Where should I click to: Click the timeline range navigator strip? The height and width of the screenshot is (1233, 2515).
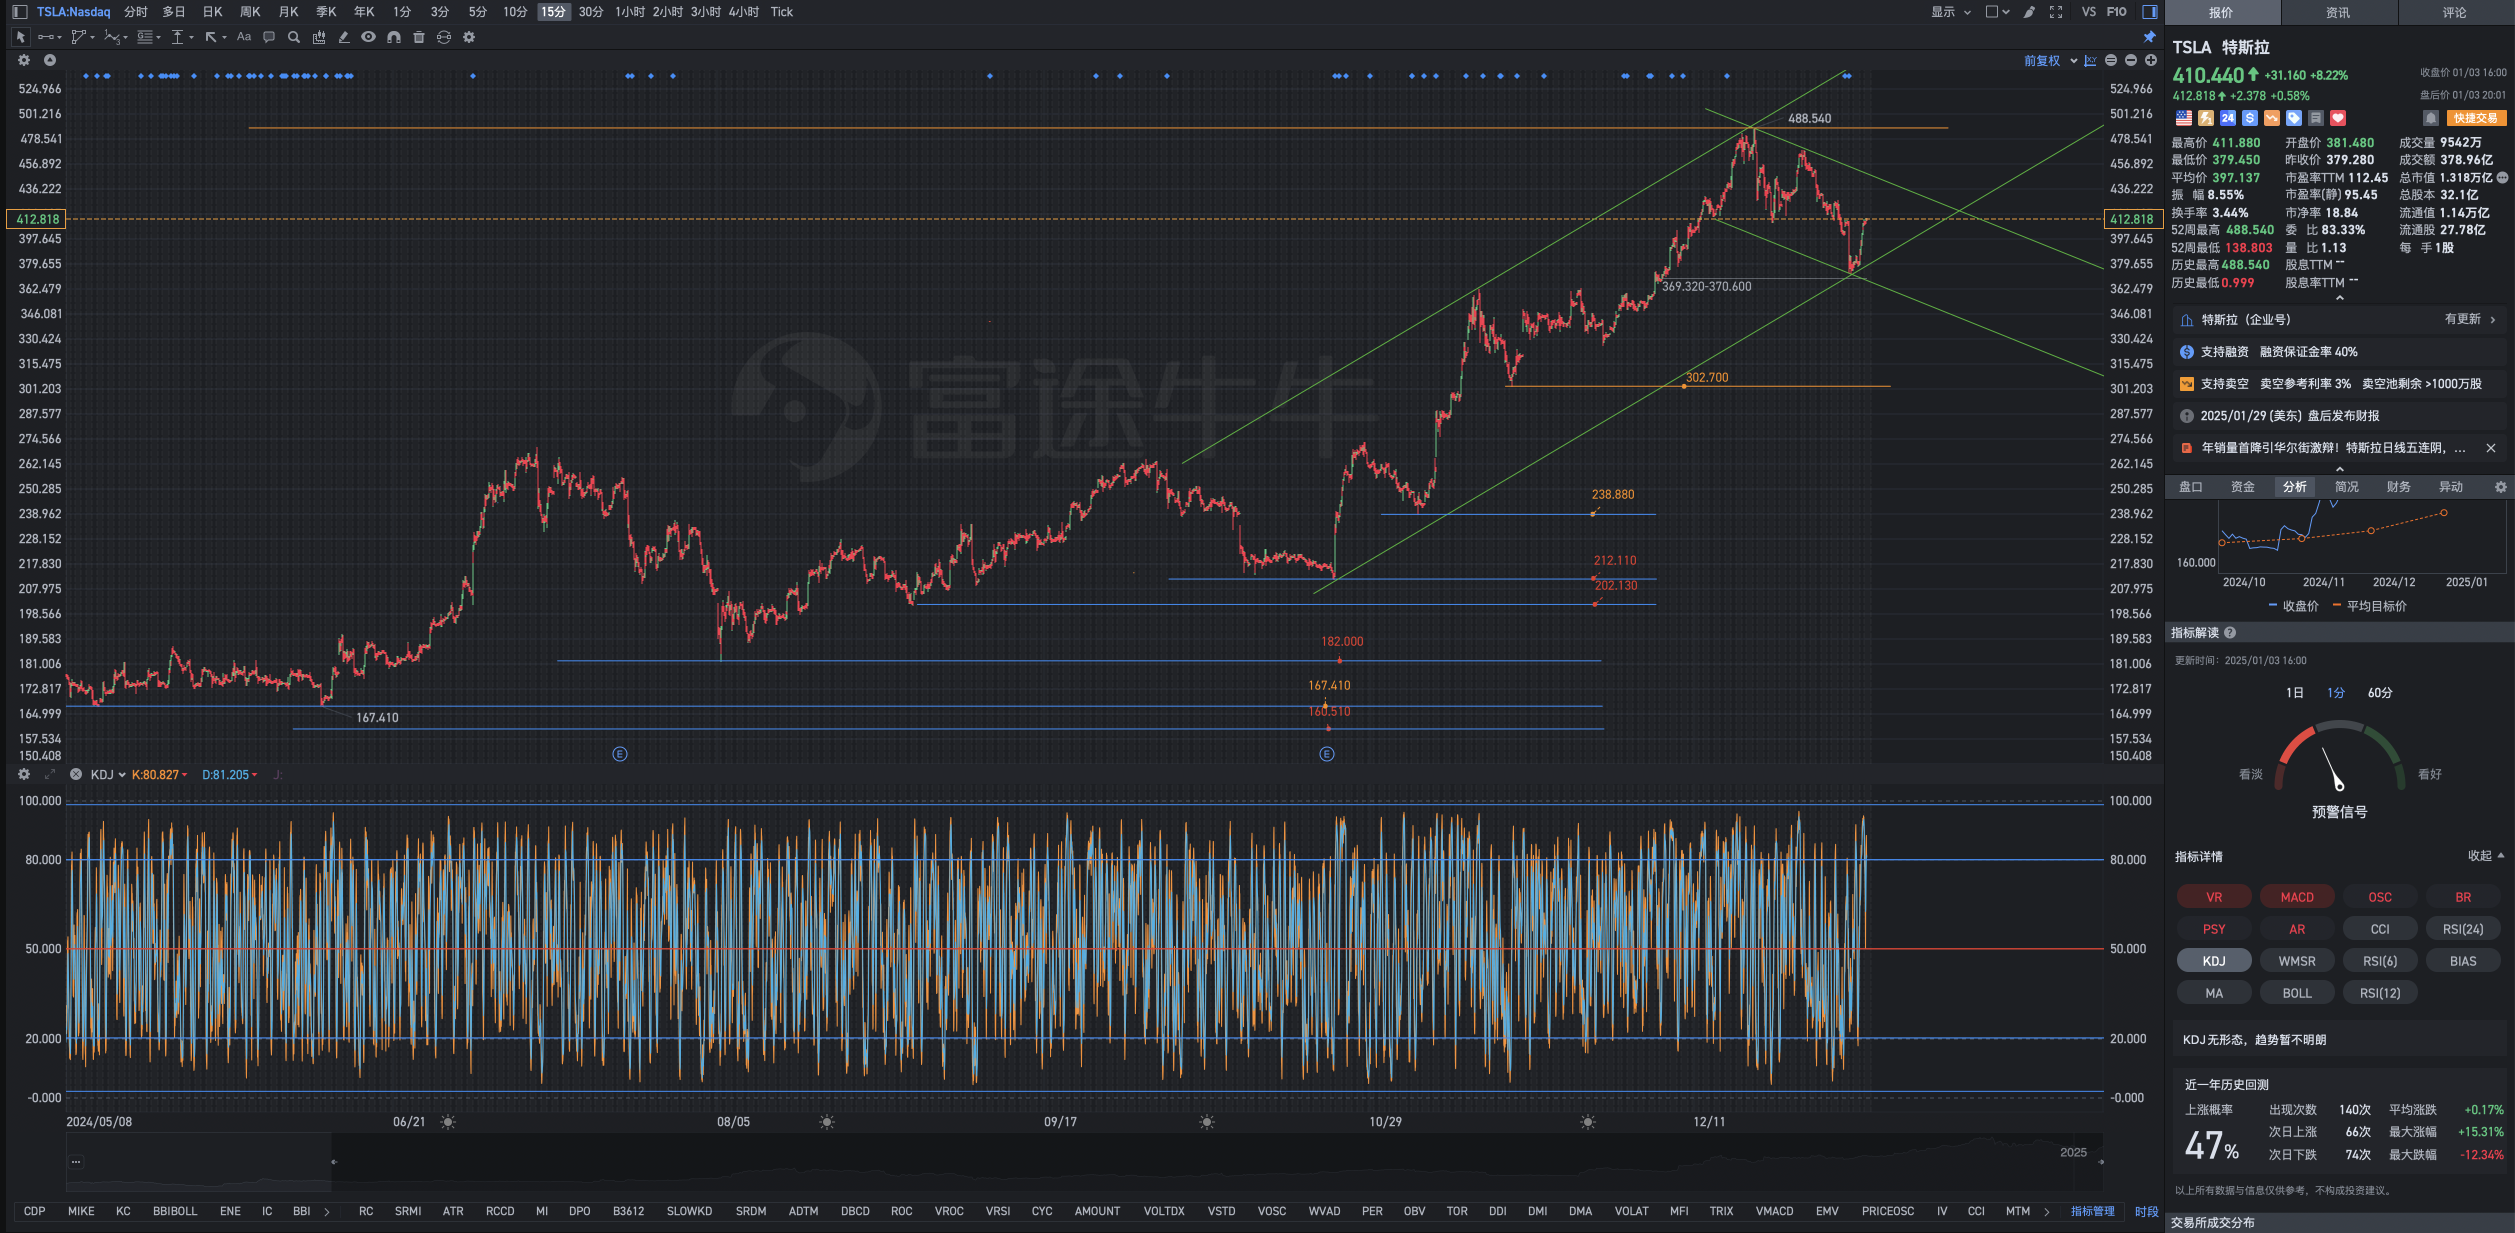1084,1162
